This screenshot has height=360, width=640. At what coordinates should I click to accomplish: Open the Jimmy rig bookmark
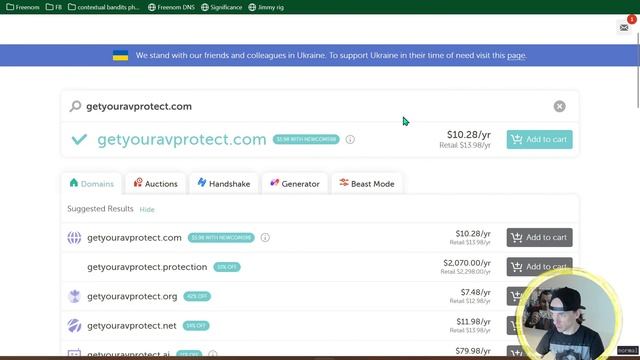266,7
